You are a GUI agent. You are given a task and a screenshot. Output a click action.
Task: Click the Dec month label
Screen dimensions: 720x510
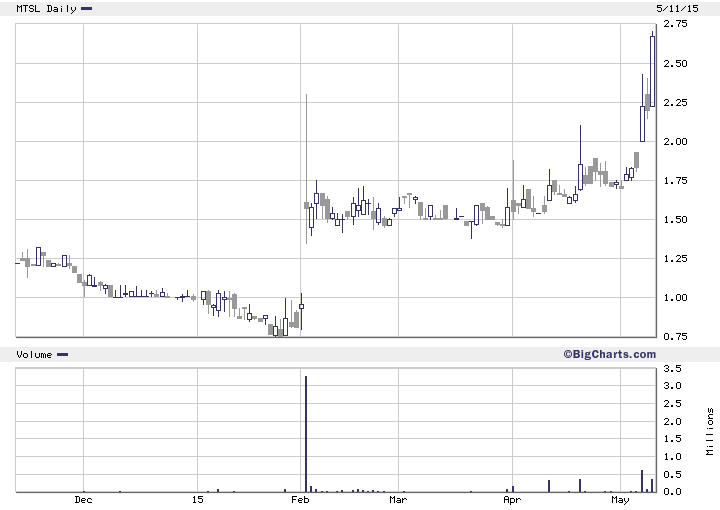(83, 499)
